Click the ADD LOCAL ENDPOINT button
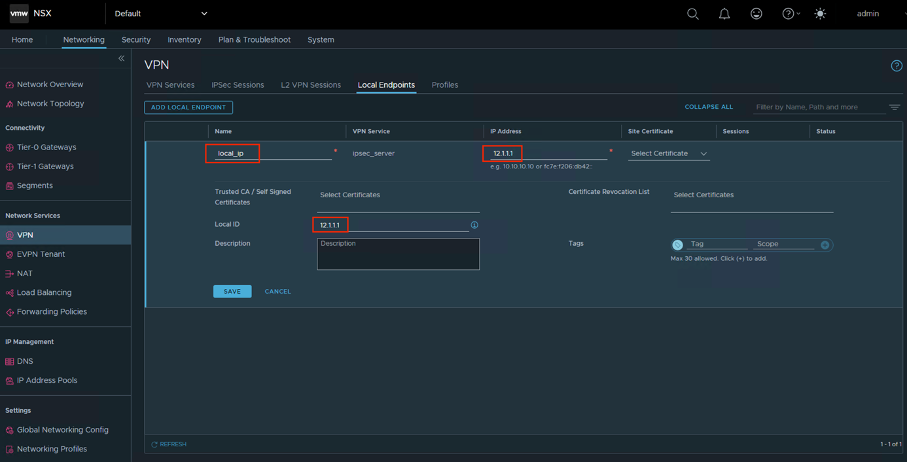Screen dimensions: 908x462 coord(189,107)
